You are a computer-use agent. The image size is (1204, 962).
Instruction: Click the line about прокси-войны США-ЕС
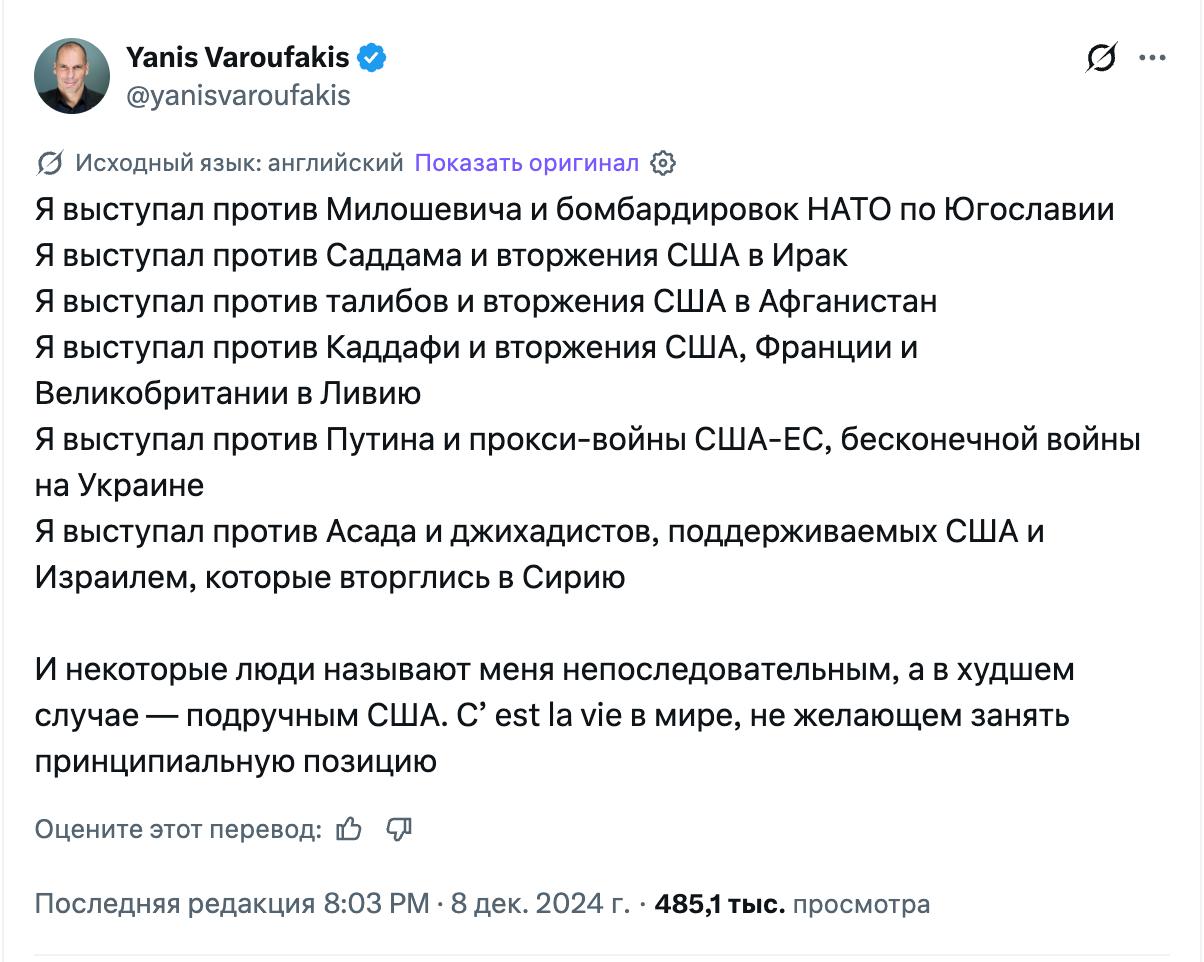(x=587, y=440)
